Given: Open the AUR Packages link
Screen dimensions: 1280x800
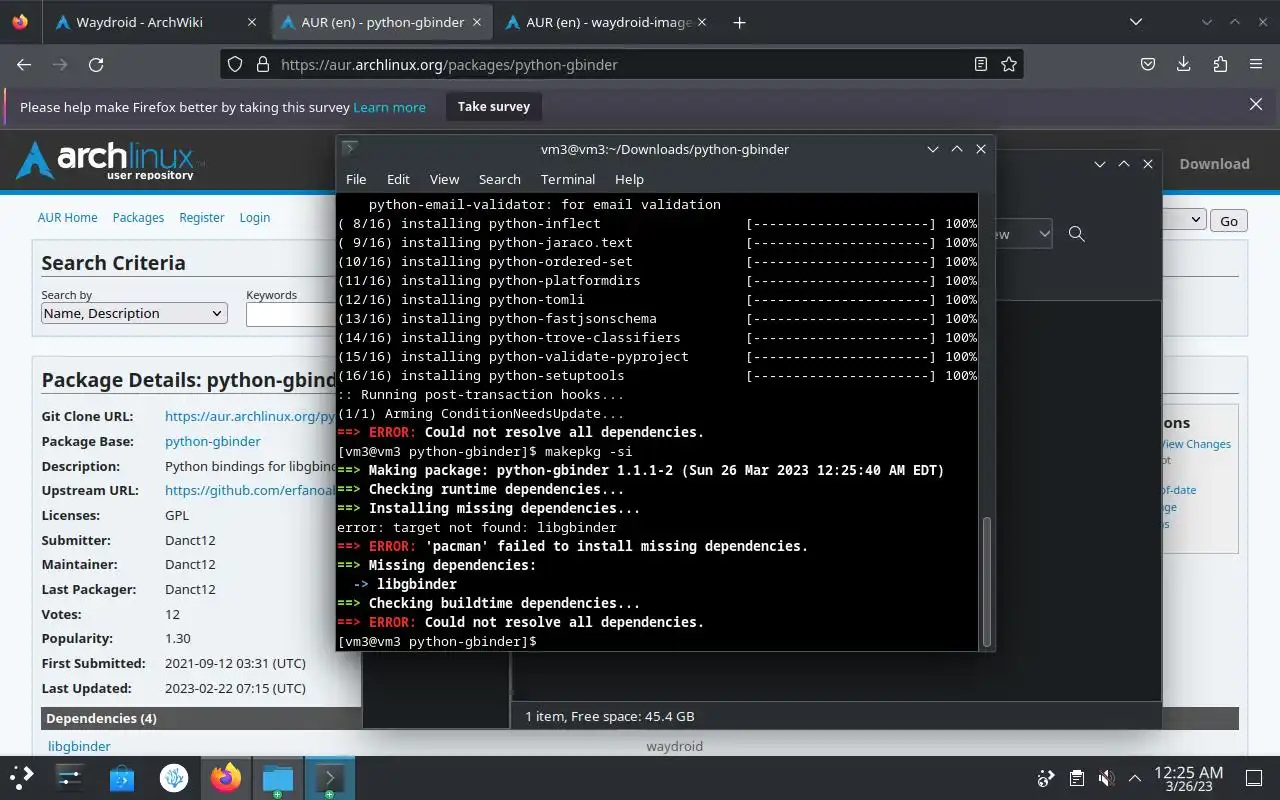Looking at the screenshot, I should 138,217.
